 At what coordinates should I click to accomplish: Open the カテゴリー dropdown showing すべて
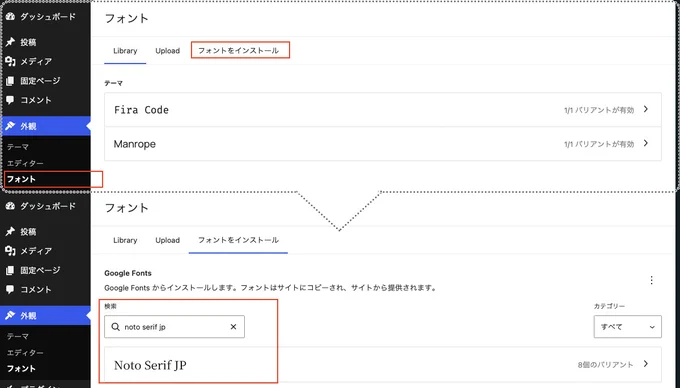[628, 327]
